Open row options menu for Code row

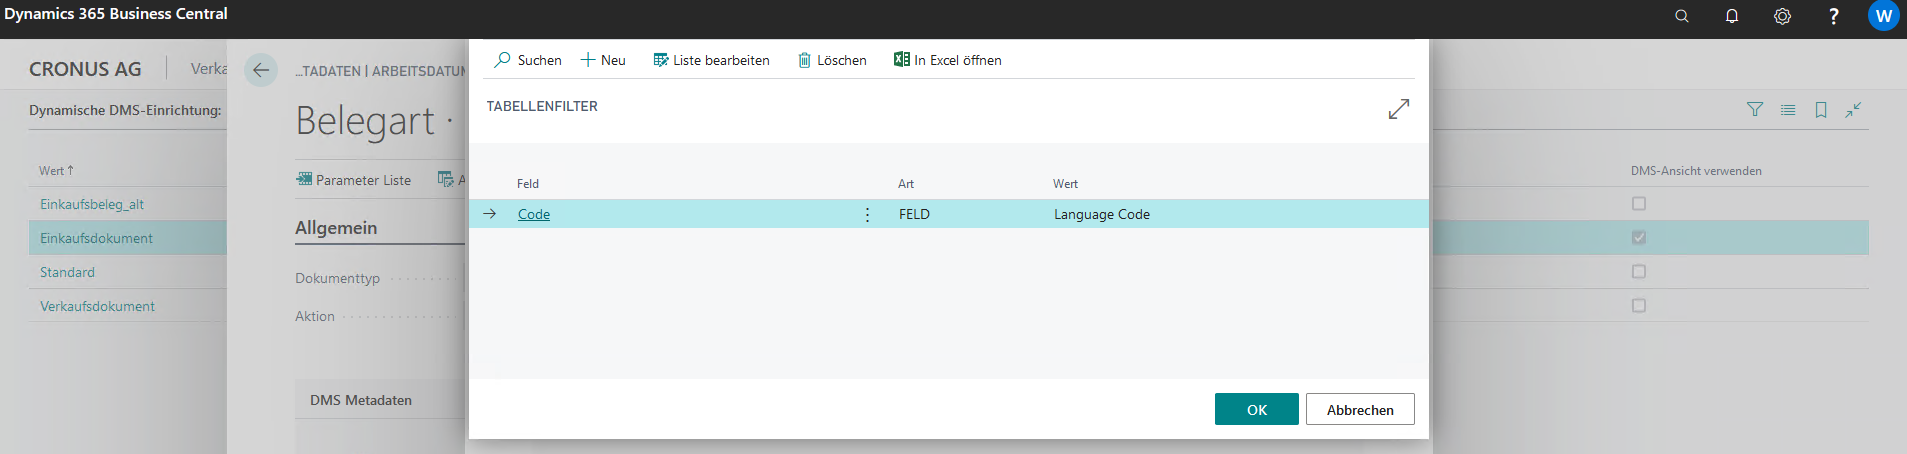click(867, 215)
